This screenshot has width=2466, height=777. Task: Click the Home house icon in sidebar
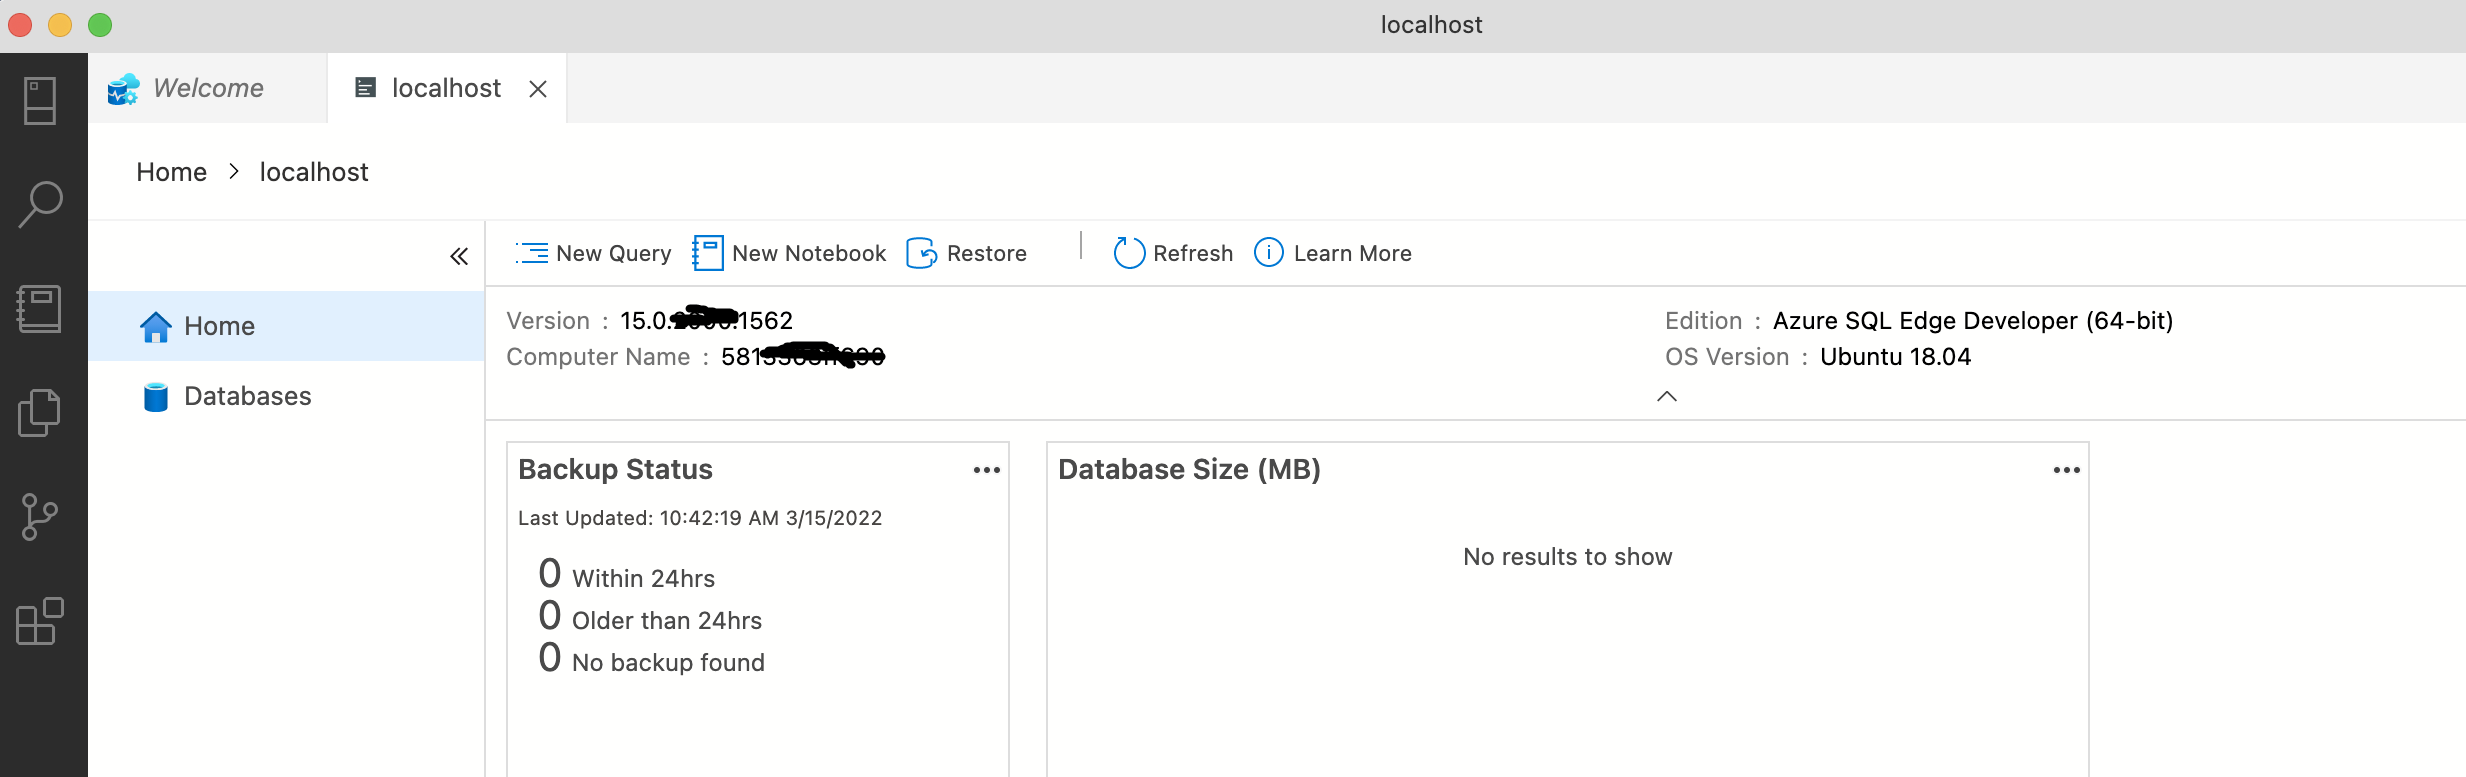tap(156, 327)
